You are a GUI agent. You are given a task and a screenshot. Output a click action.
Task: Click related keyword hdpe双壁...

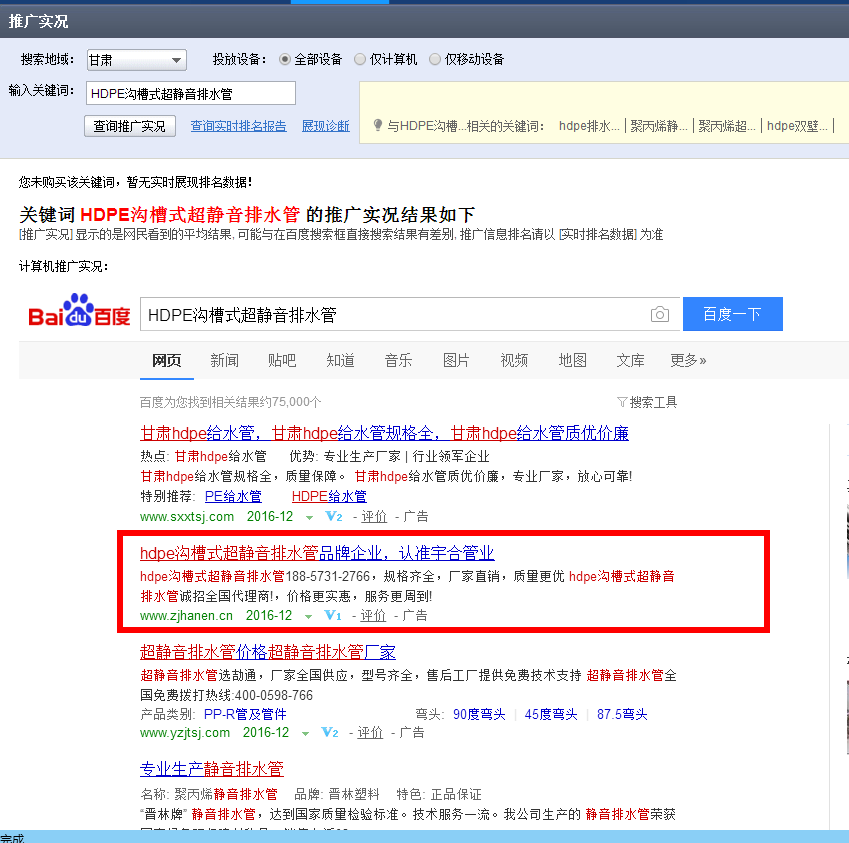pyautogui.click(x=796, y=126)
